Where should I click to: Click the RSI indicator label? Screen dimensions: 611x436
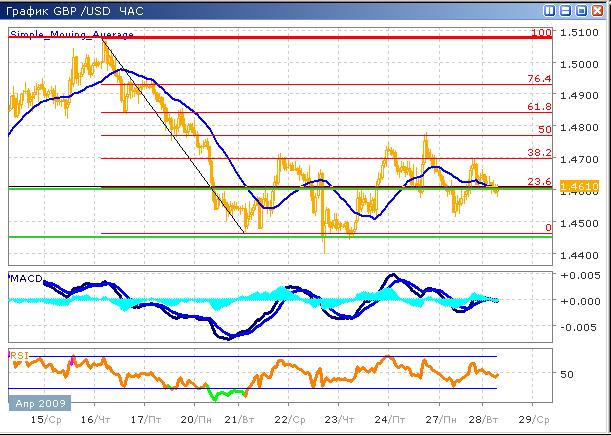(20, 355)
